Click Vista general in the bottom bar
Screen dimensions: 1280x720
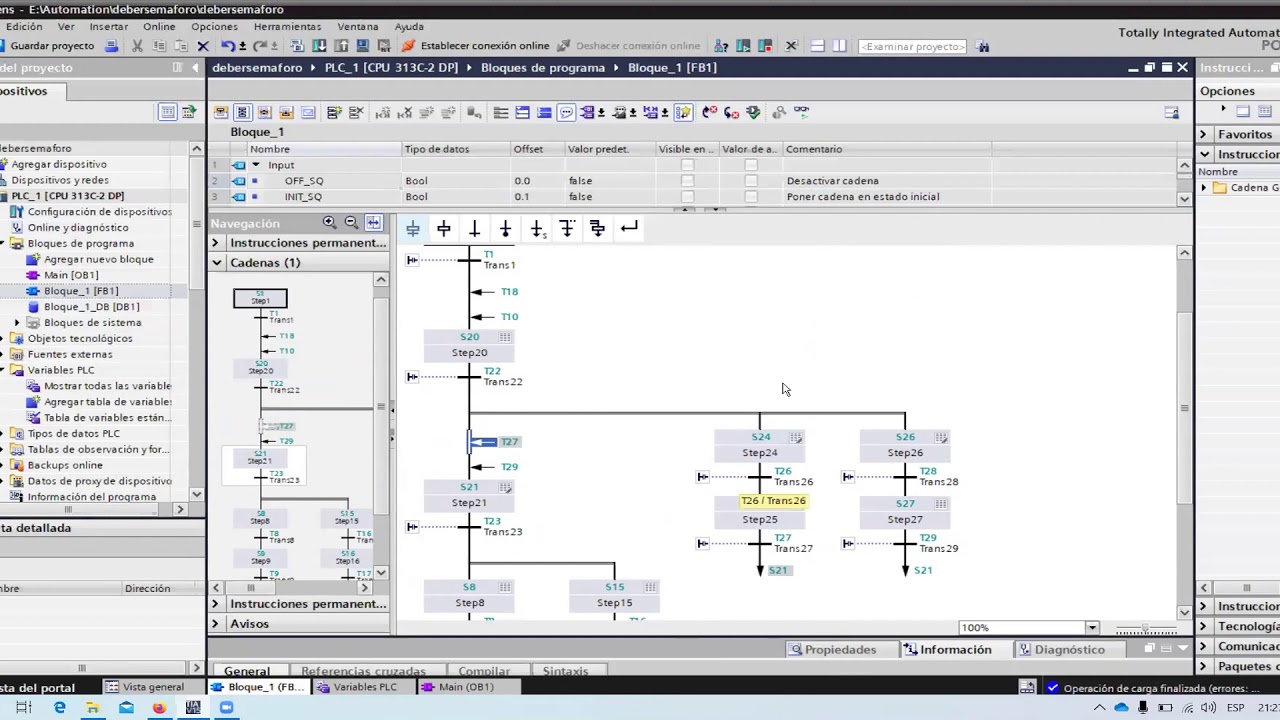pyautogui.click(x=146, y=687)
